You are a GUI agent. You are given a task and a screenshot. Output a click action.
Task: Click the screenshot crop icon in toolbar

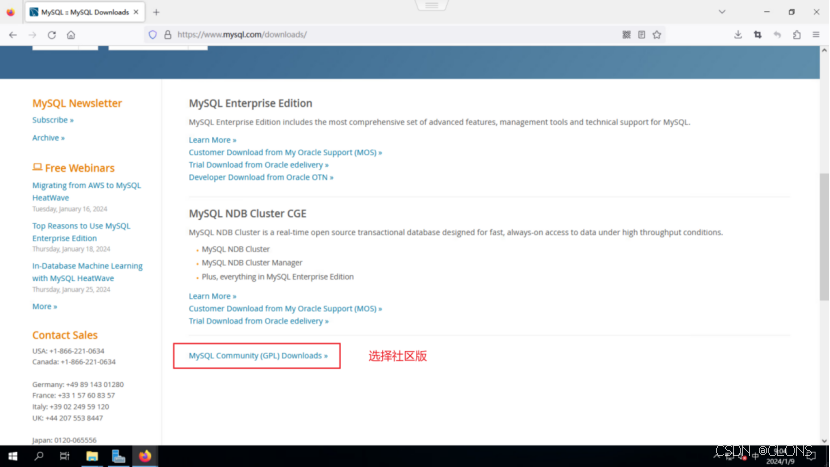coord(757,35)
